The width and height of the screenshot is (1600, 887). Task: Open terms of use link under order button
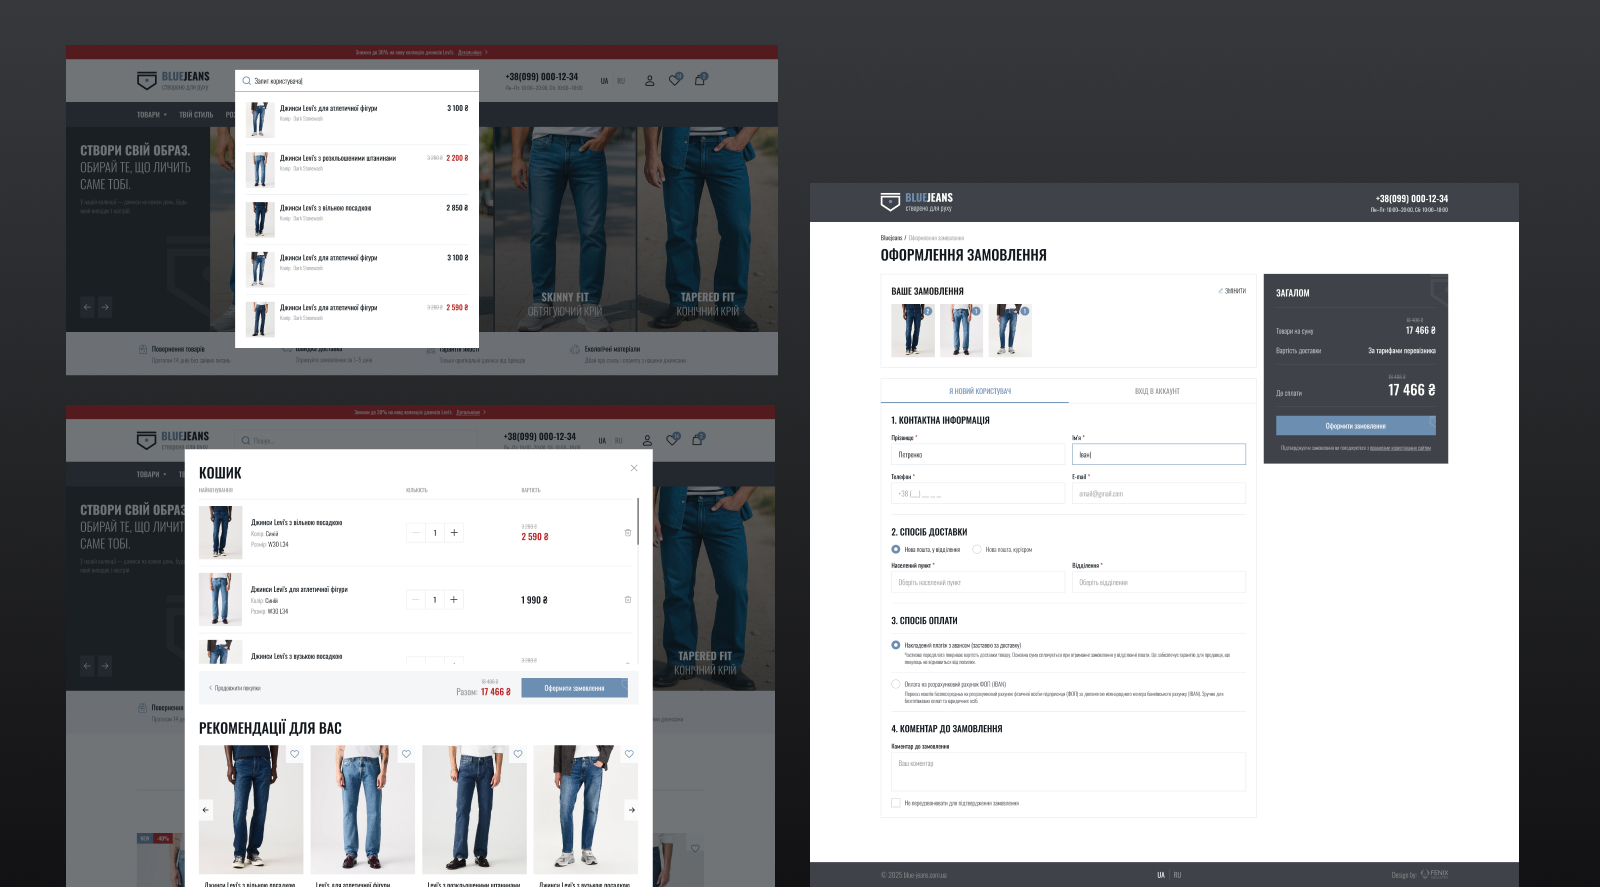(x=1400, y=448)
